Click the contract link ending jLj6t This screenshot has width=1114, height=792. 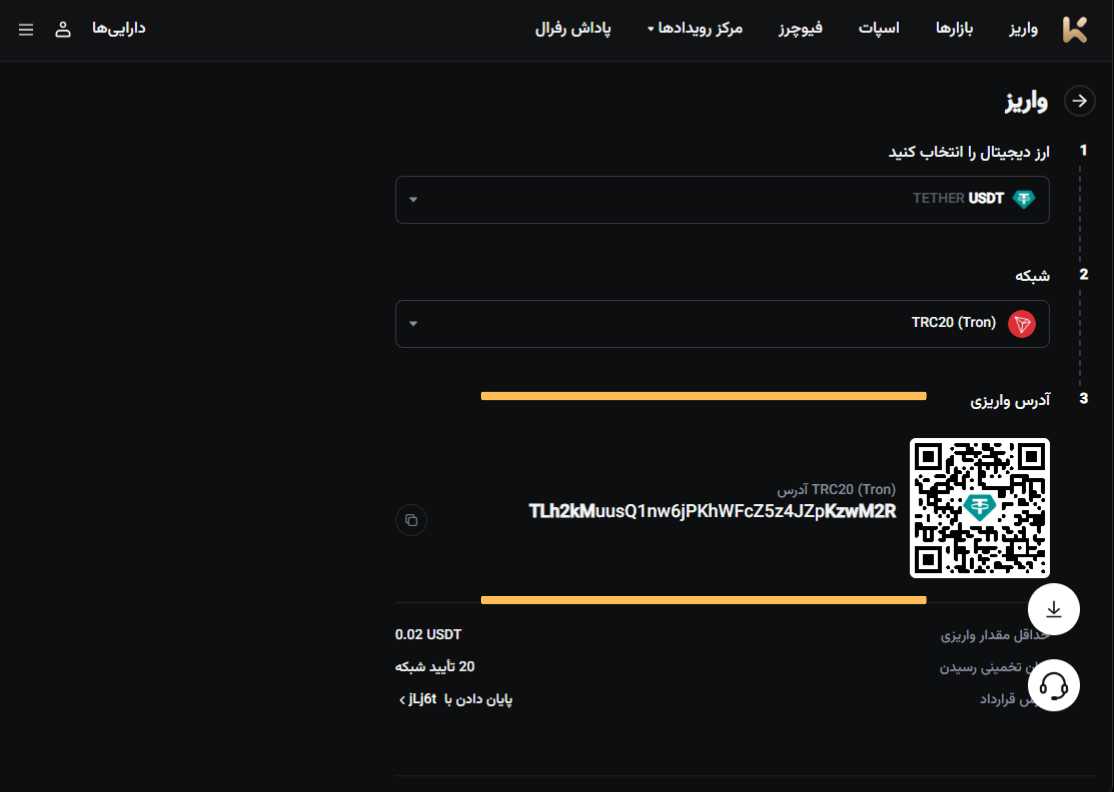pos(455,700)
